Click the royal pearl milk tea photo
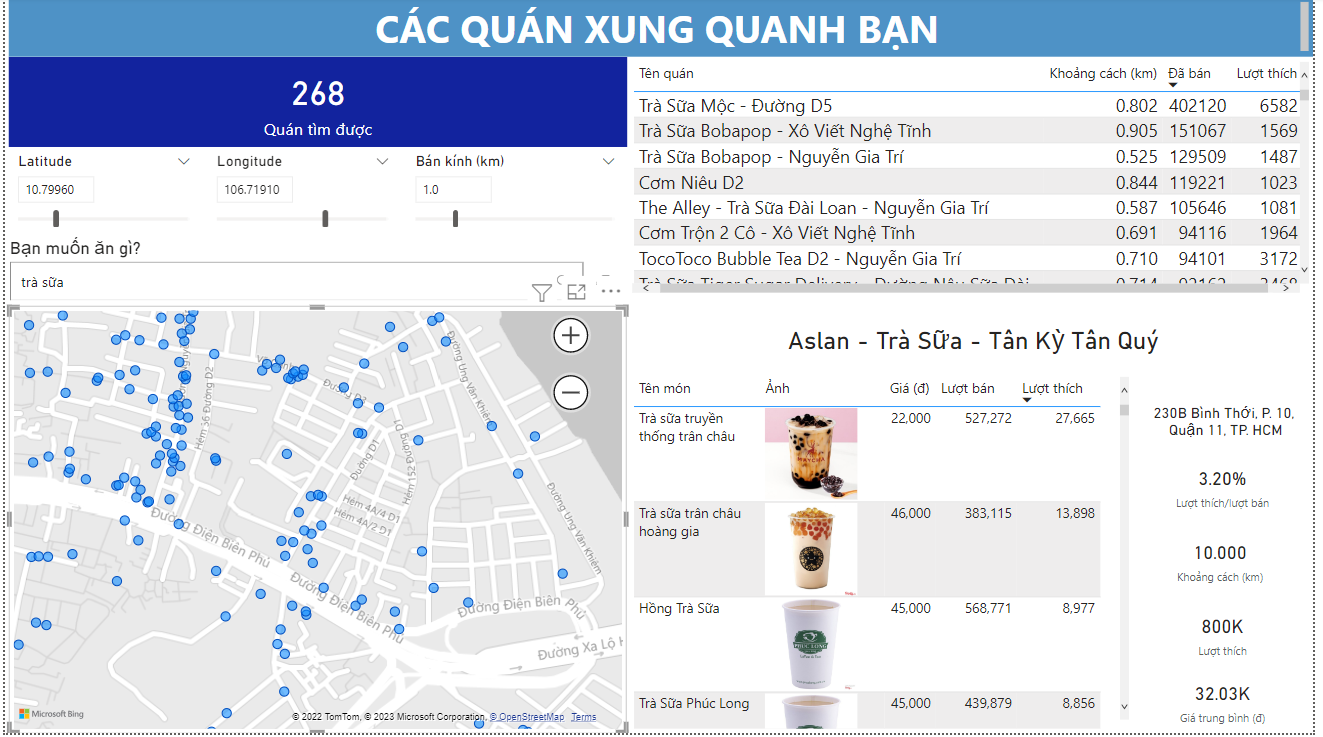Viewport: 1323px width, 737px height. click(x=811, y=549)
